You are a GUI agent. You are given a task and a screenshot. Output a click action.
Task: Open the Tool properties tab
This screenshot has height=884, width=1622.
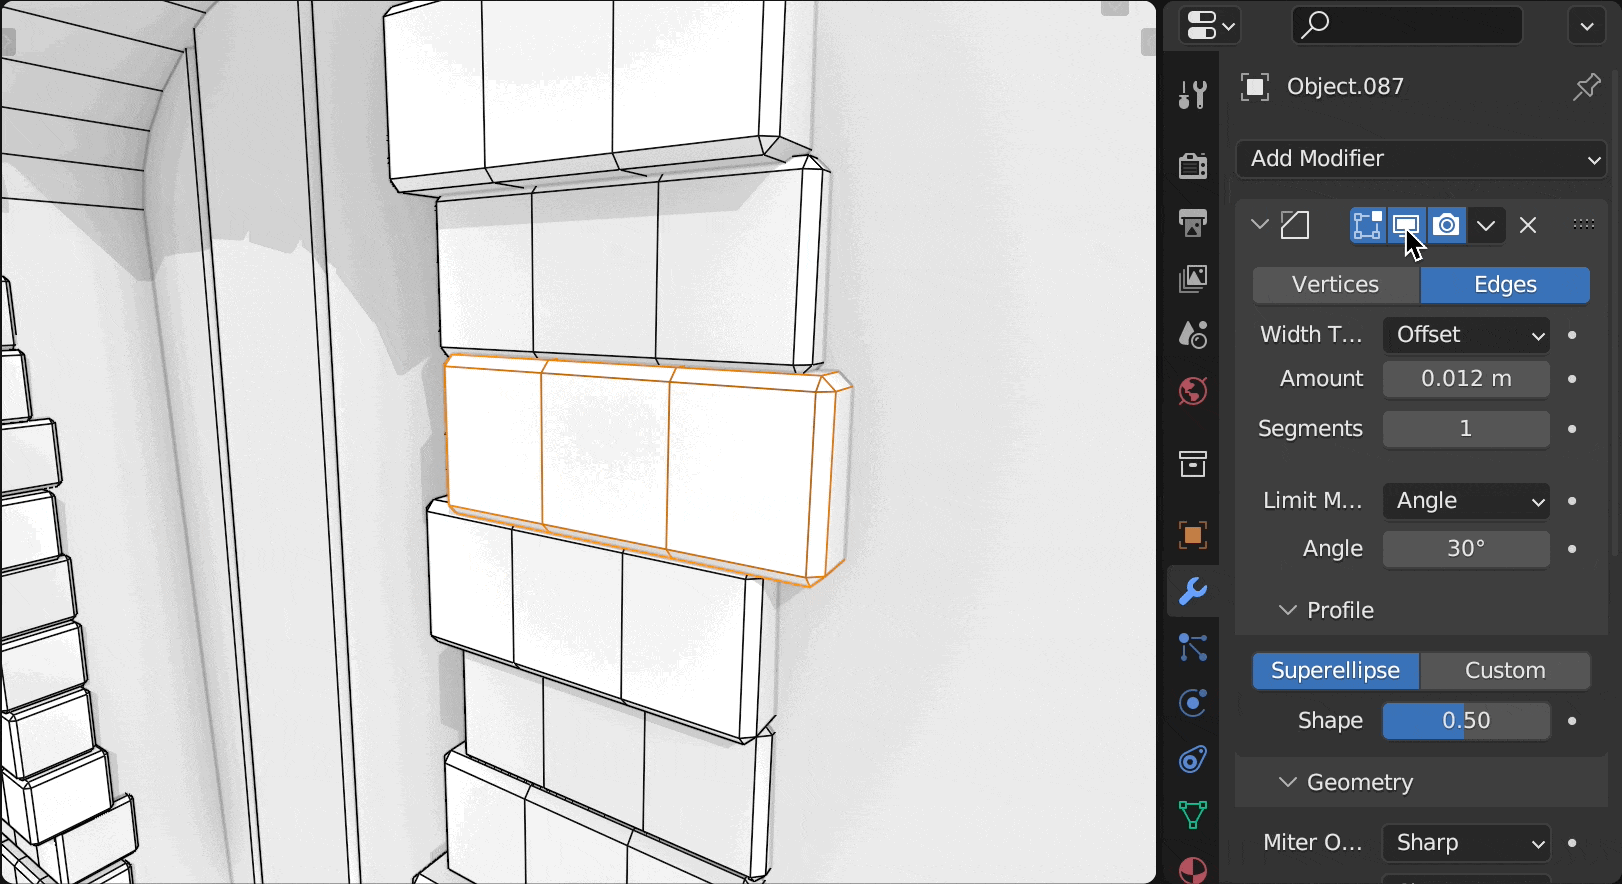(x=1192, y=95)
